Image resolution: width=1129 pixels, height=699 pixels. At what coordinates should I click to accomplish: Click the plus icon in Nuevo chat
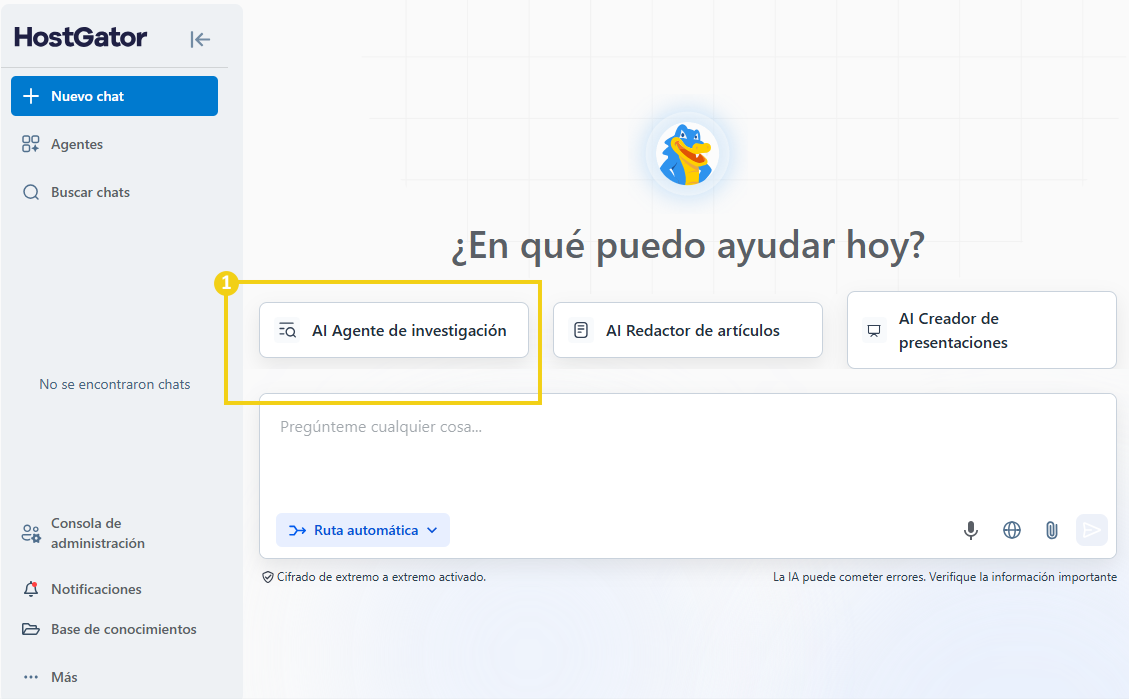(x=31, y=96)
